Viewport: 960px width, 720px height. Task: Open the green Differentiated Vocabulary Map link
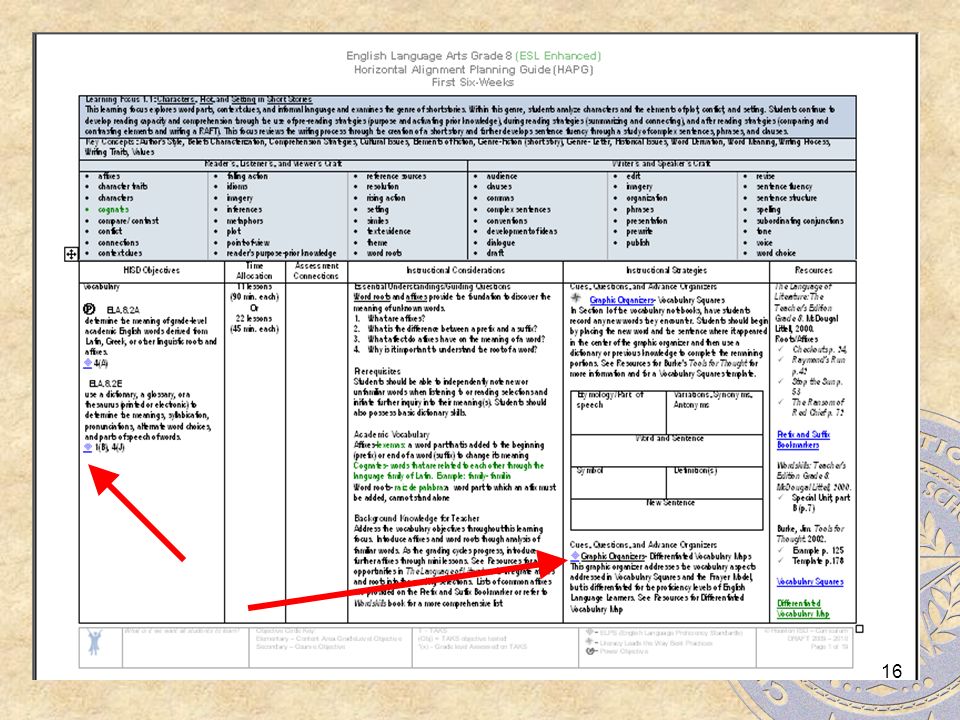803,609
